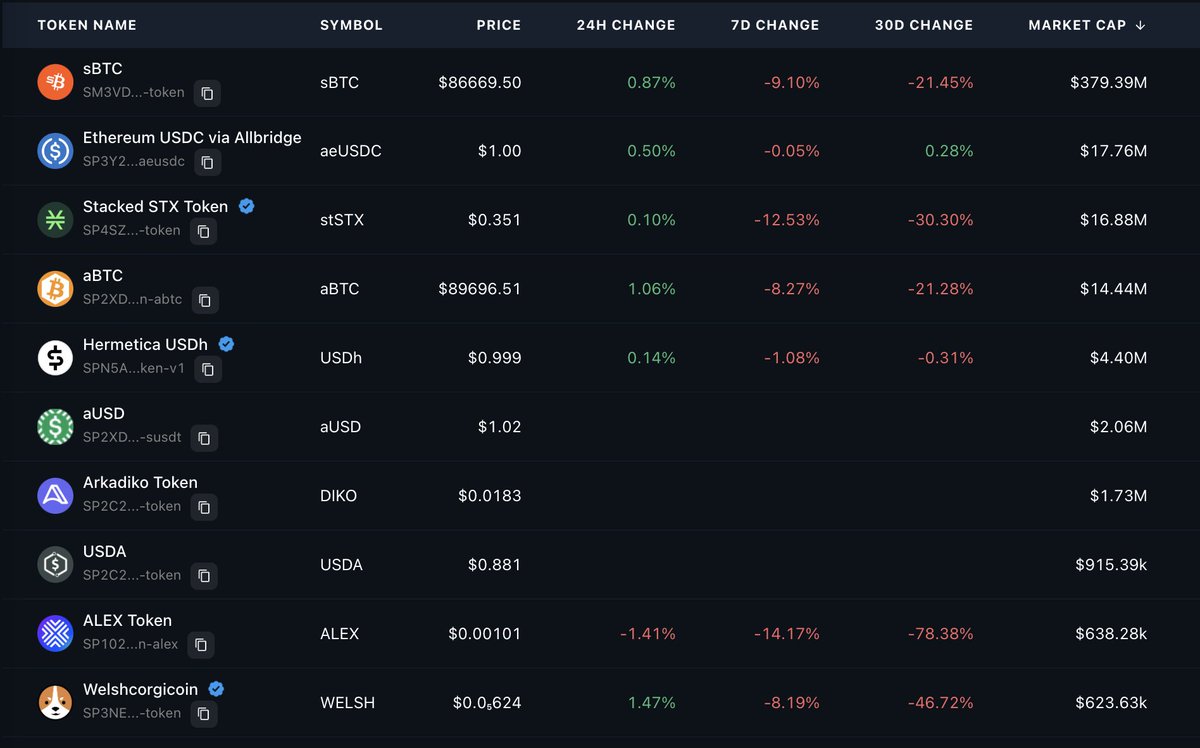1200x748 pixels.
Task: Click the Arkadiko Token logo
Action: click(x=55, y=496)
